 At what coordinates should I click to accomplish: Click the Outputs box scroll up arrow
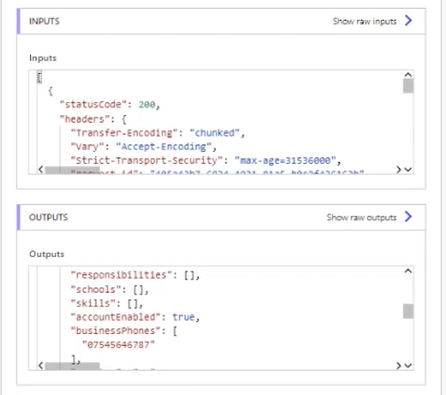408,271
